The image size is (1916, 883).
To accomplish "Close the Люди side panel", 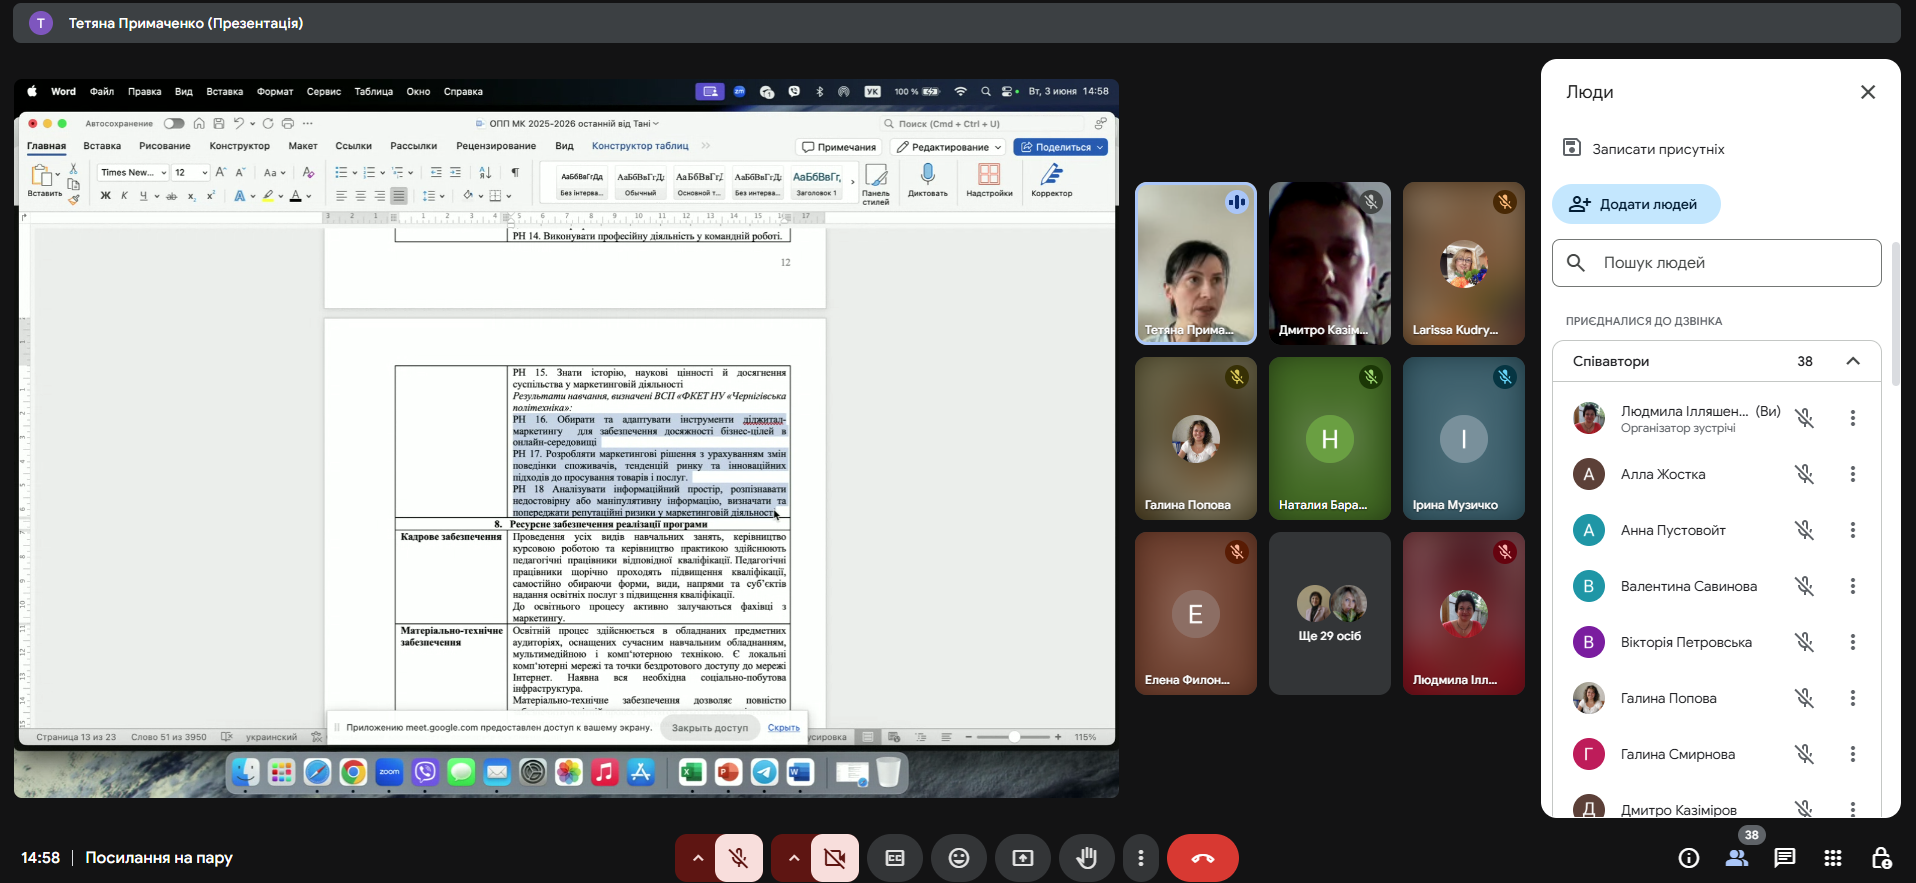I will tap(1867, 92).
